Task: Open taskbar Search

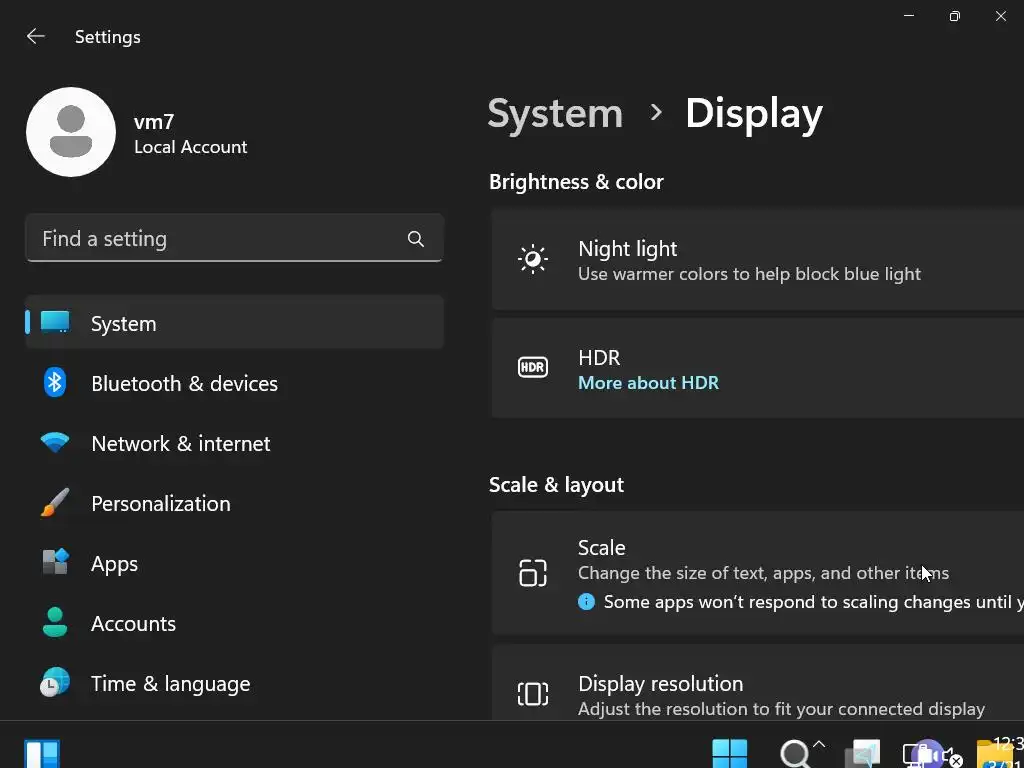Action: click(x=795, y=753)
